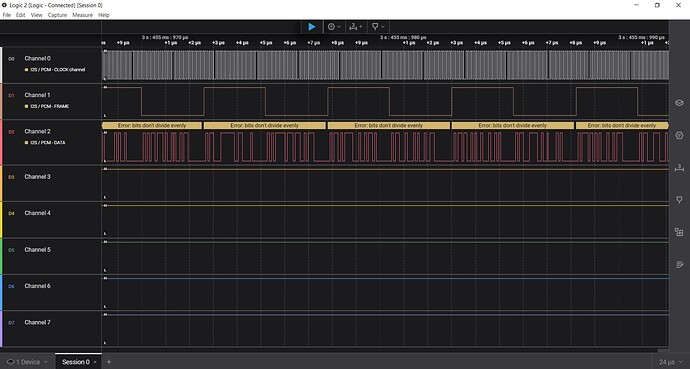Click the D1 channel index label

11,95
